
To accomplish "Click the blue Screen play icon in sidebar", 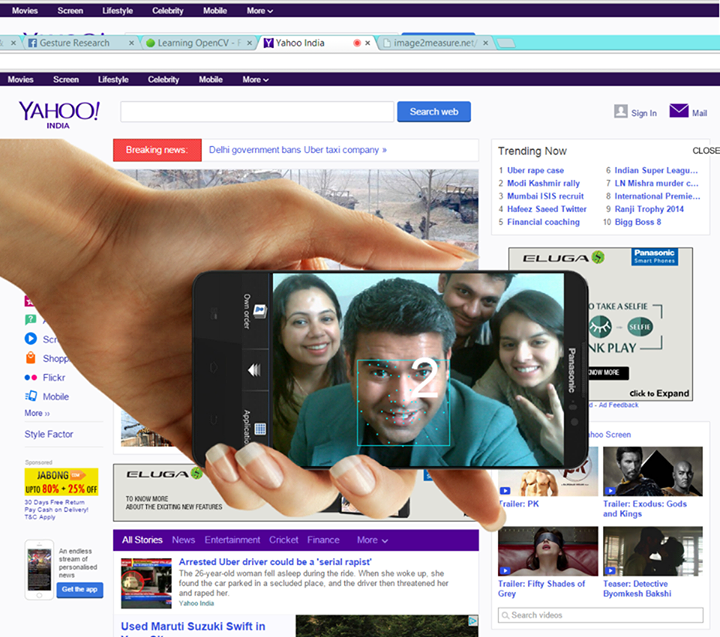I will click(x=31, y=339).
